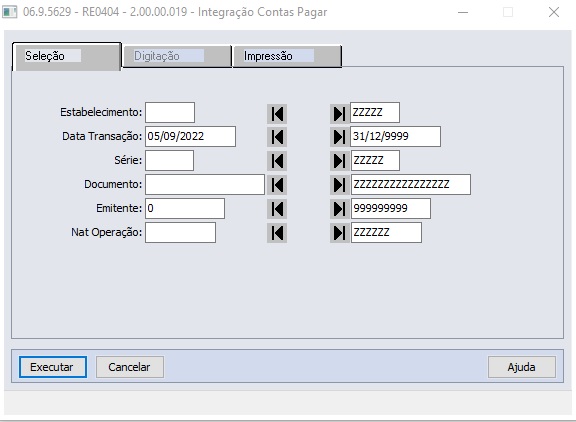Focus the Série initial field
This screenshot has width=576, height=422.
click(x=169, y=160)
